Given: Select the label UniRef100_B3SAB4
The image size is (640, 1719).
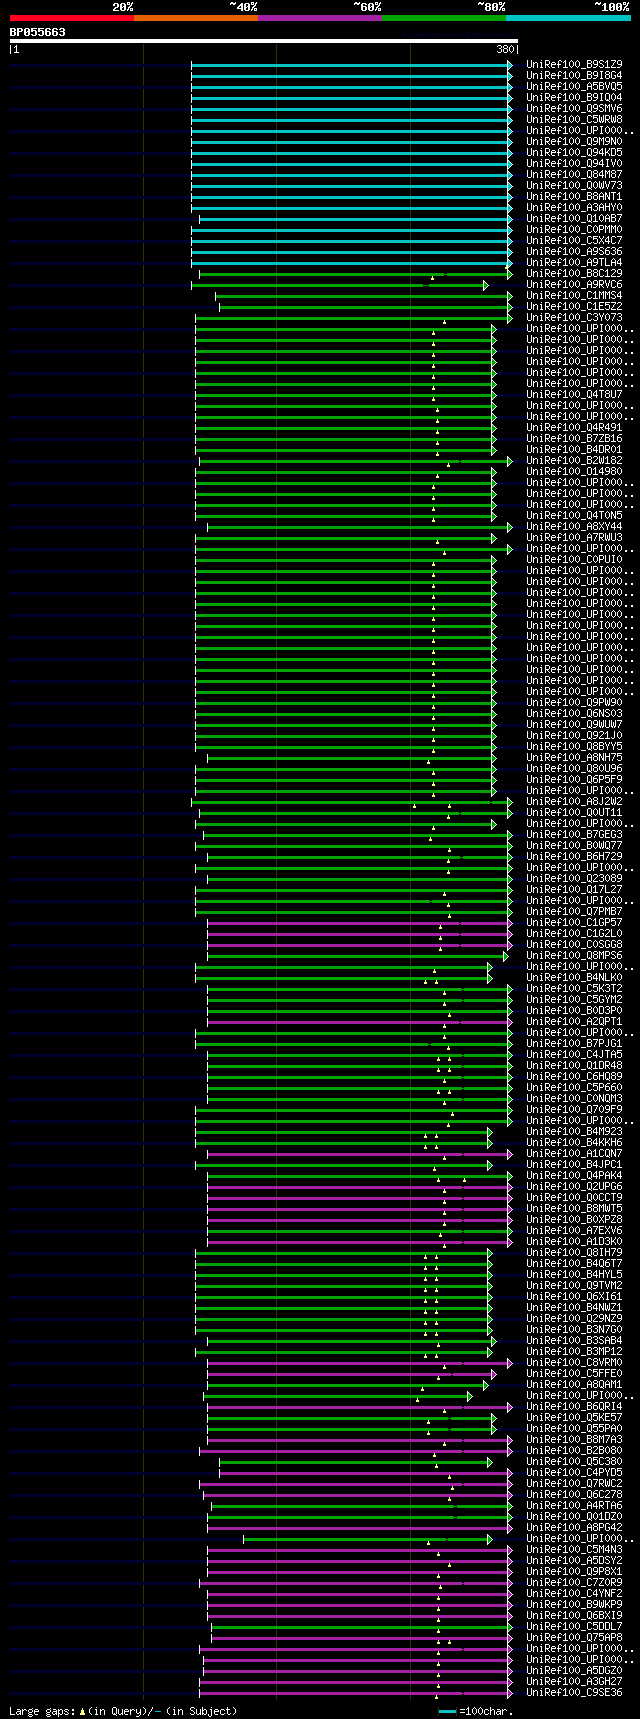Looking at the screenshot, I should tap(574, 1340).
